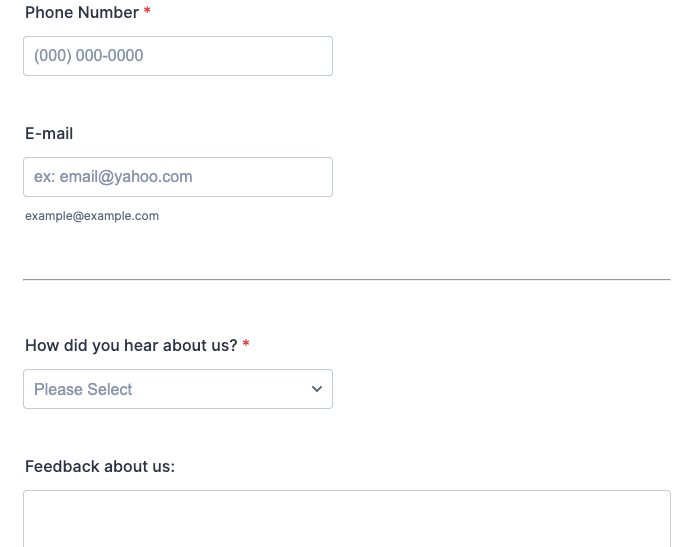Open the "How did you hear about us?" dropdown
The image size is (690, 547).
[177, 389]
